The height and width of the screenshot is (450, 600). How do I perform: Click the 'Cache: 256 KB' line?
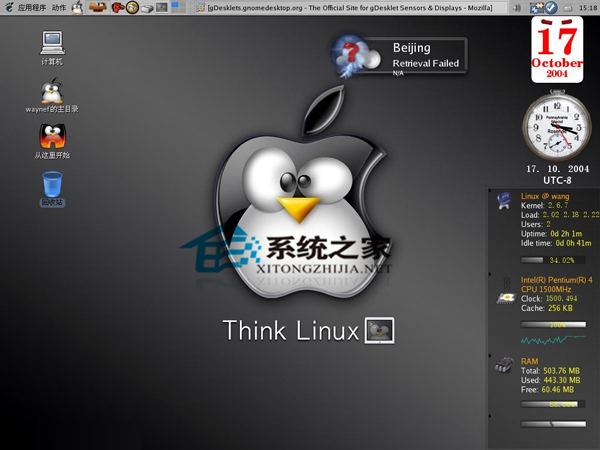[547, 308]
